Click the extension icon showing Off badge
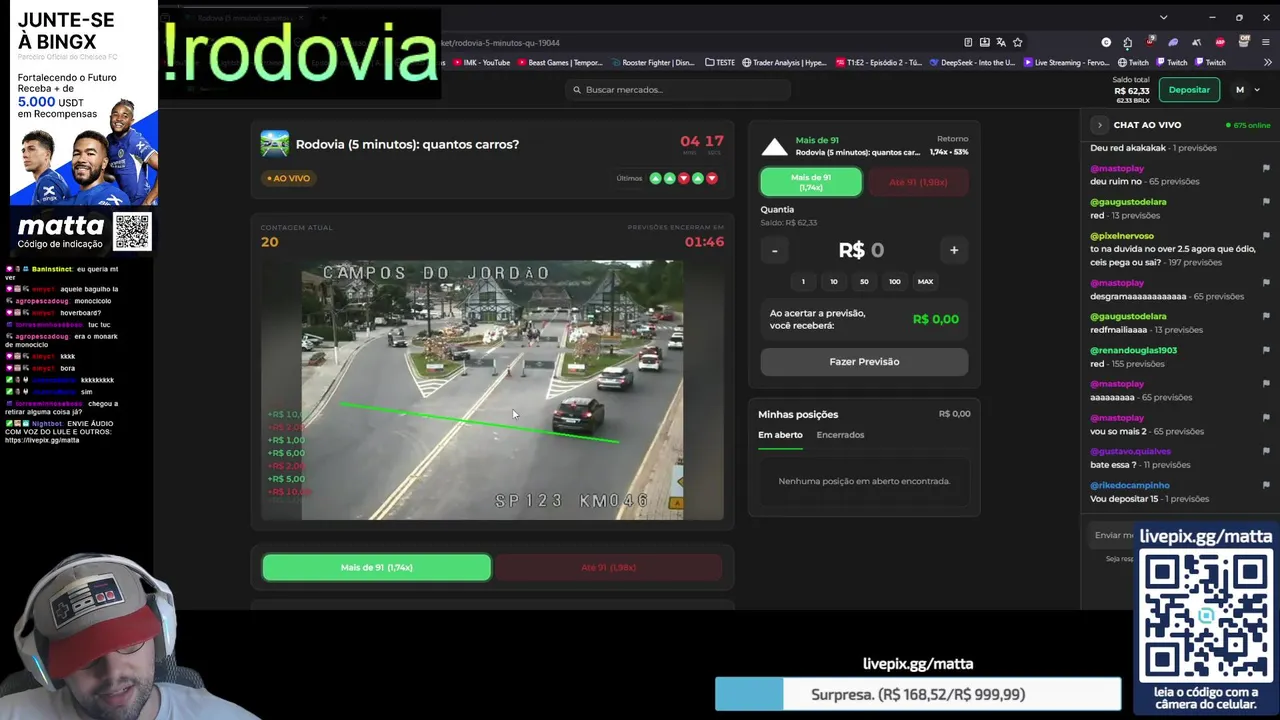This screenshot has height=720, width=1280. point(1244,42)
